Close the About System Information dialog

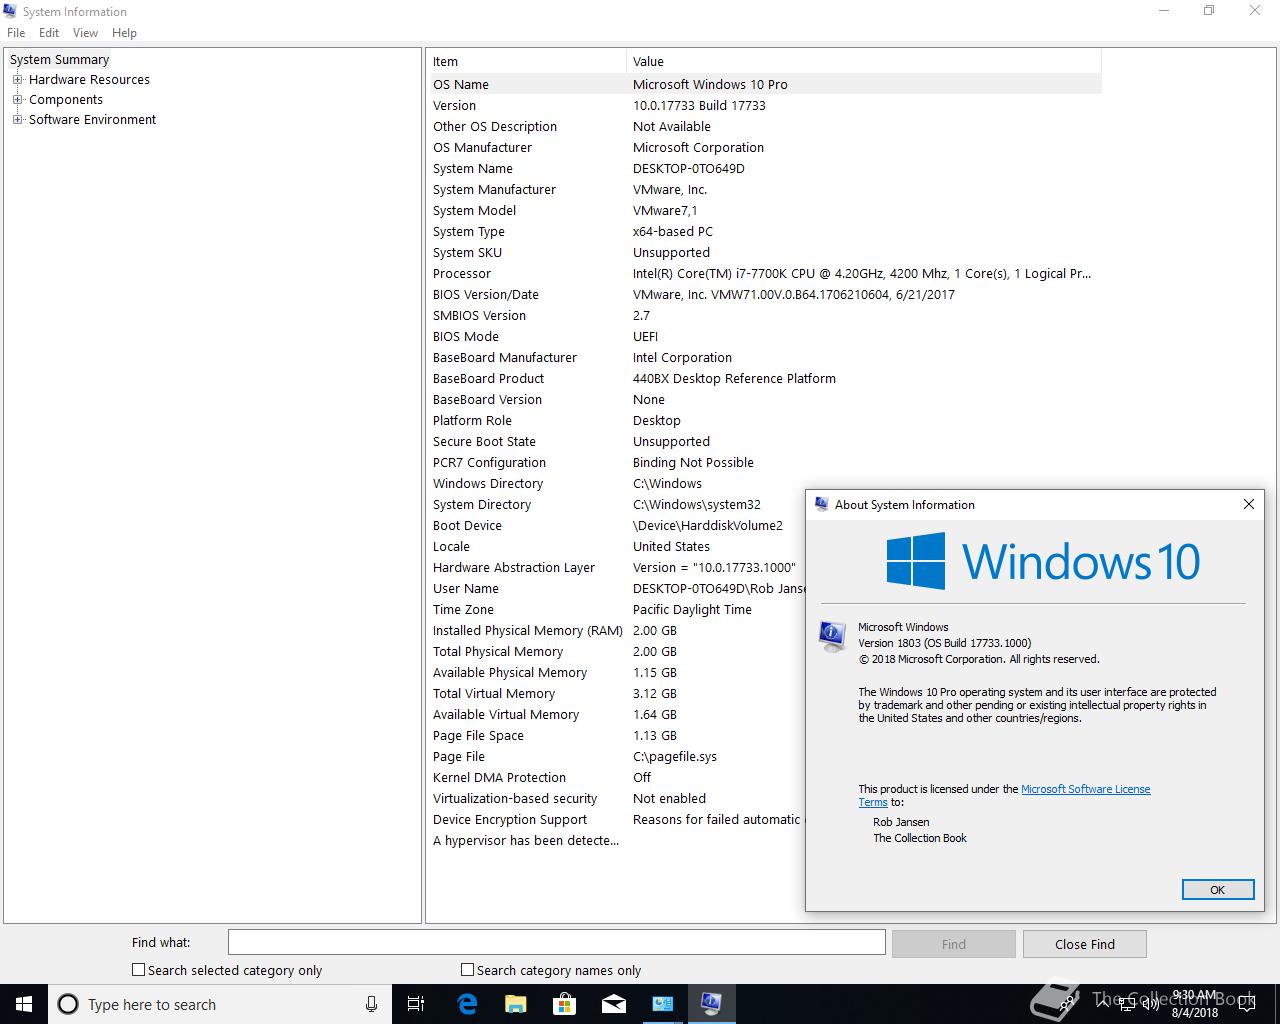[x=1248, y=504]
